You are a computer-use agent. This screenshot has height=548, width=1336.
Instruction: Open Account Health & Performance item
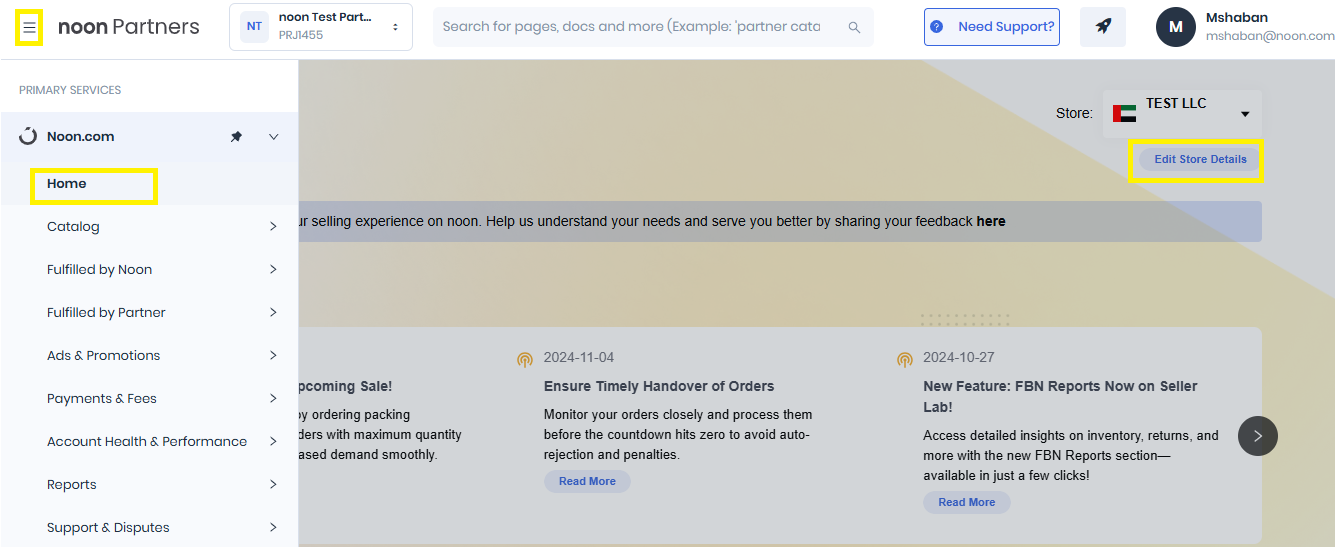click(x=147, y=442)
